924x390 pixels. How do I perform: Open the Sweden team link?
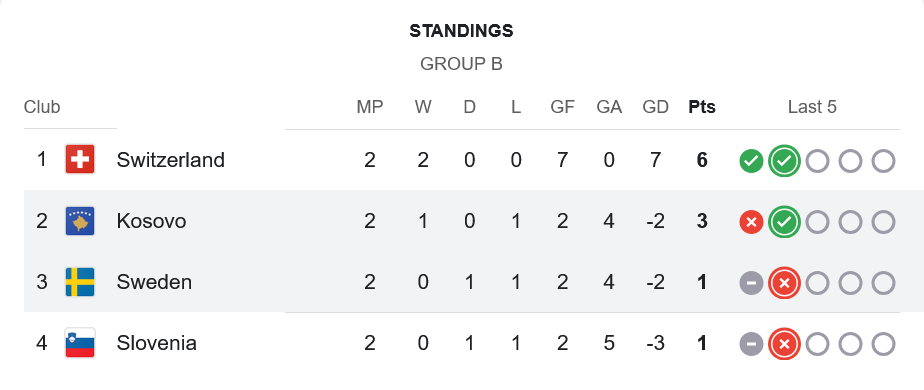(x=154, y=282)
